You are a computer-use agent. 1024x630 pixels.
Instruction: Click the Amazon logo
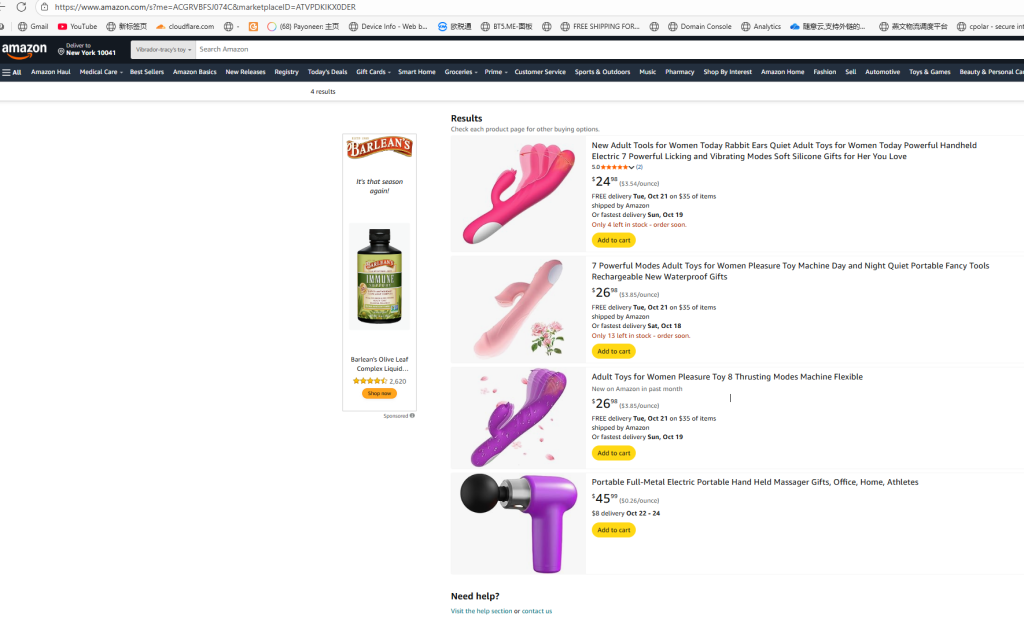coord(24,50)
